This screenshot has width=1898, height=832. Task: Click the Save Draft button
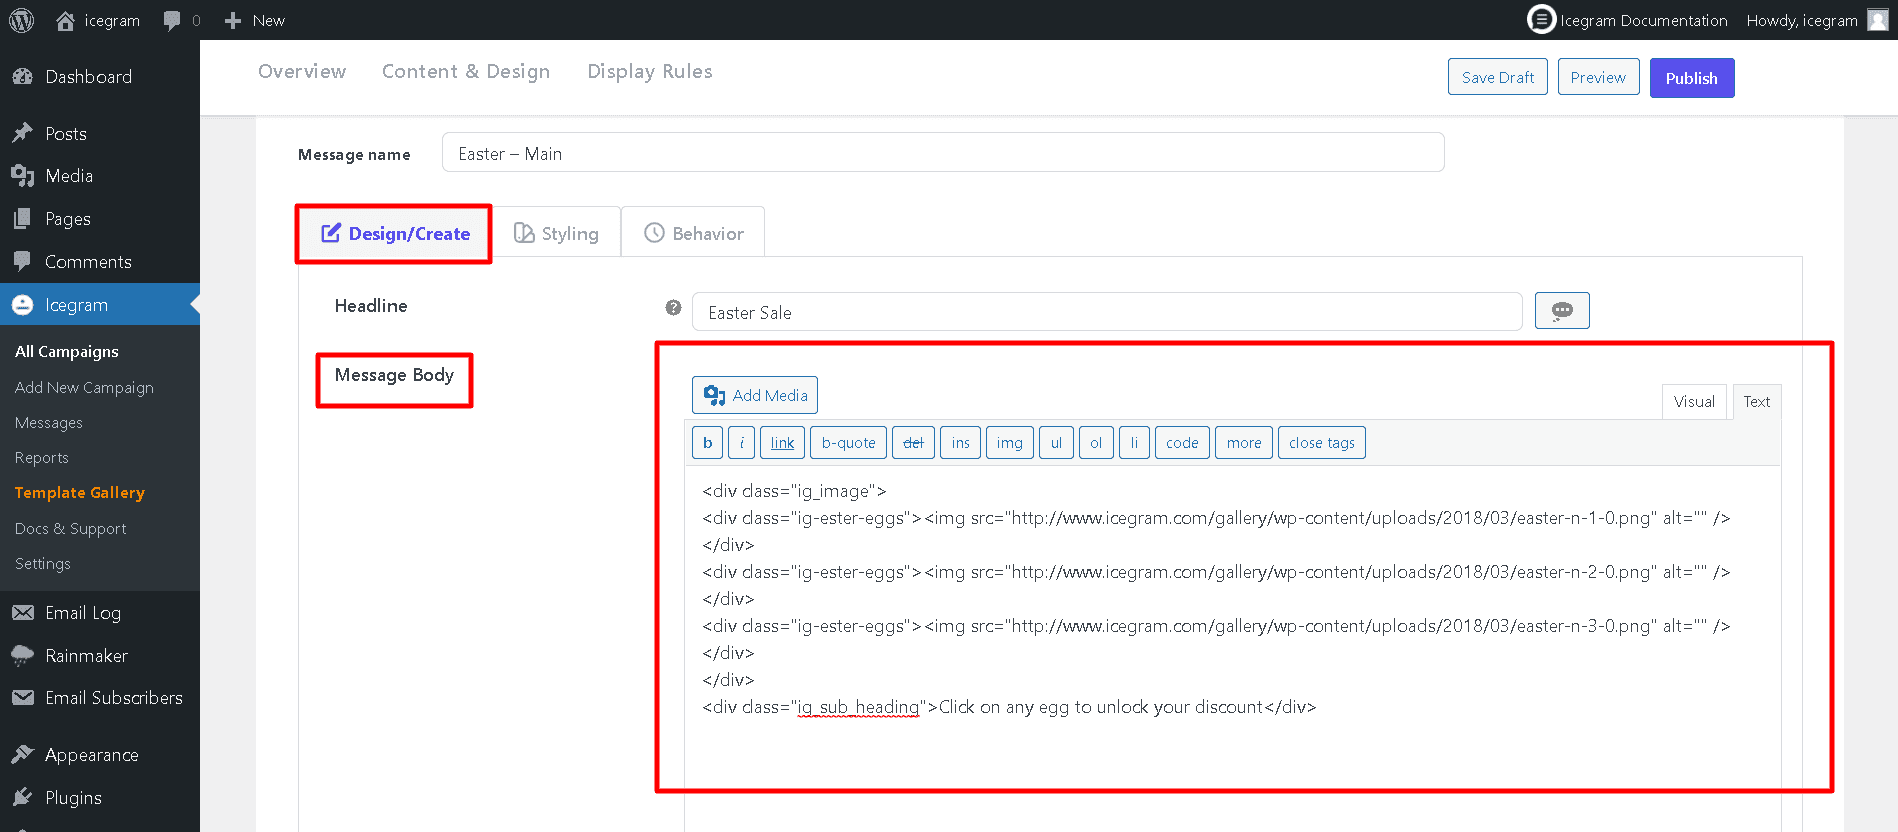pos(1498,77)
